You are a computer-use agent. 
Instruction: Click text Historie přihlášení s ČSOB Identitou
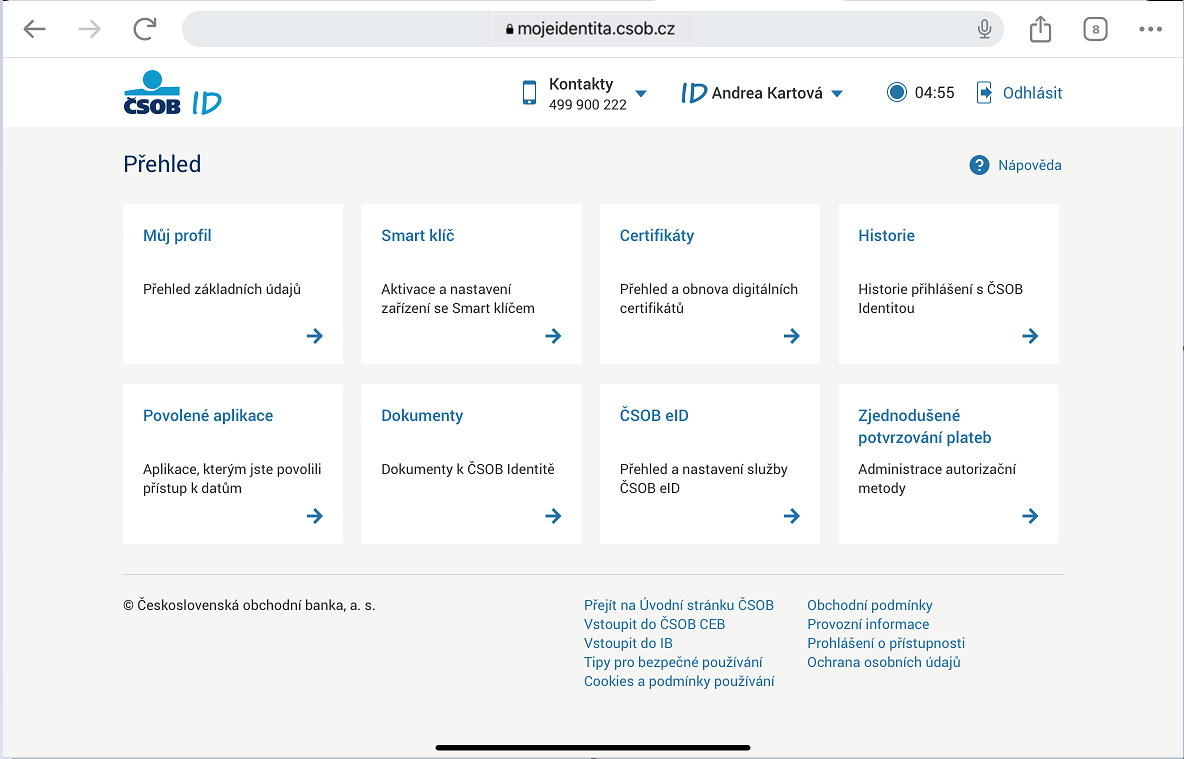[x=940, y=298]
